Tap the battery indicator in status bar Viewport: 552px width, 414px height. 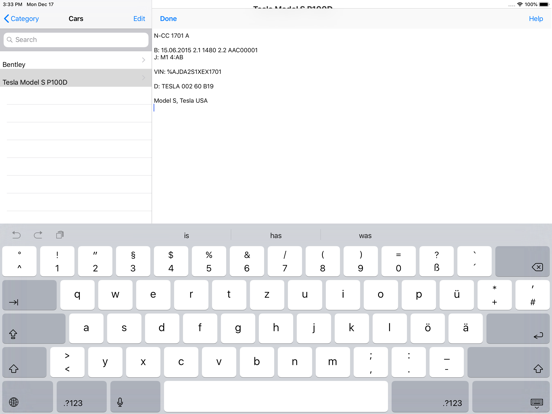coord(544,4)
